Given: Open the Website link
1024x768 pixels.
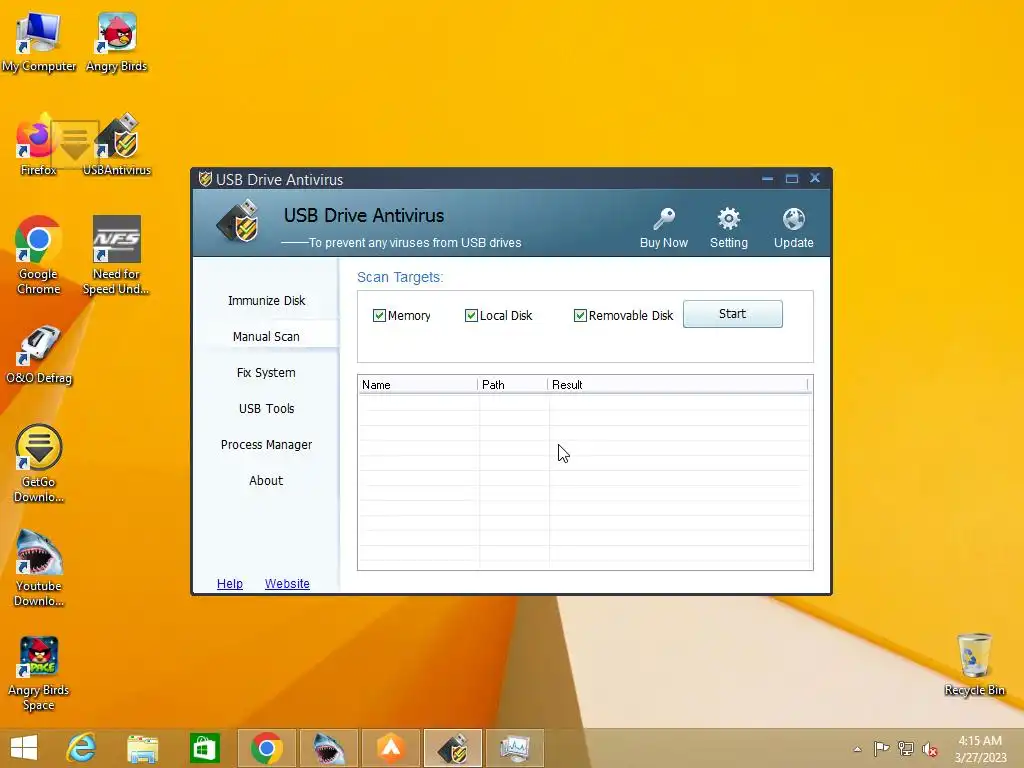Looking at the screenshot, I should [287, 584].
